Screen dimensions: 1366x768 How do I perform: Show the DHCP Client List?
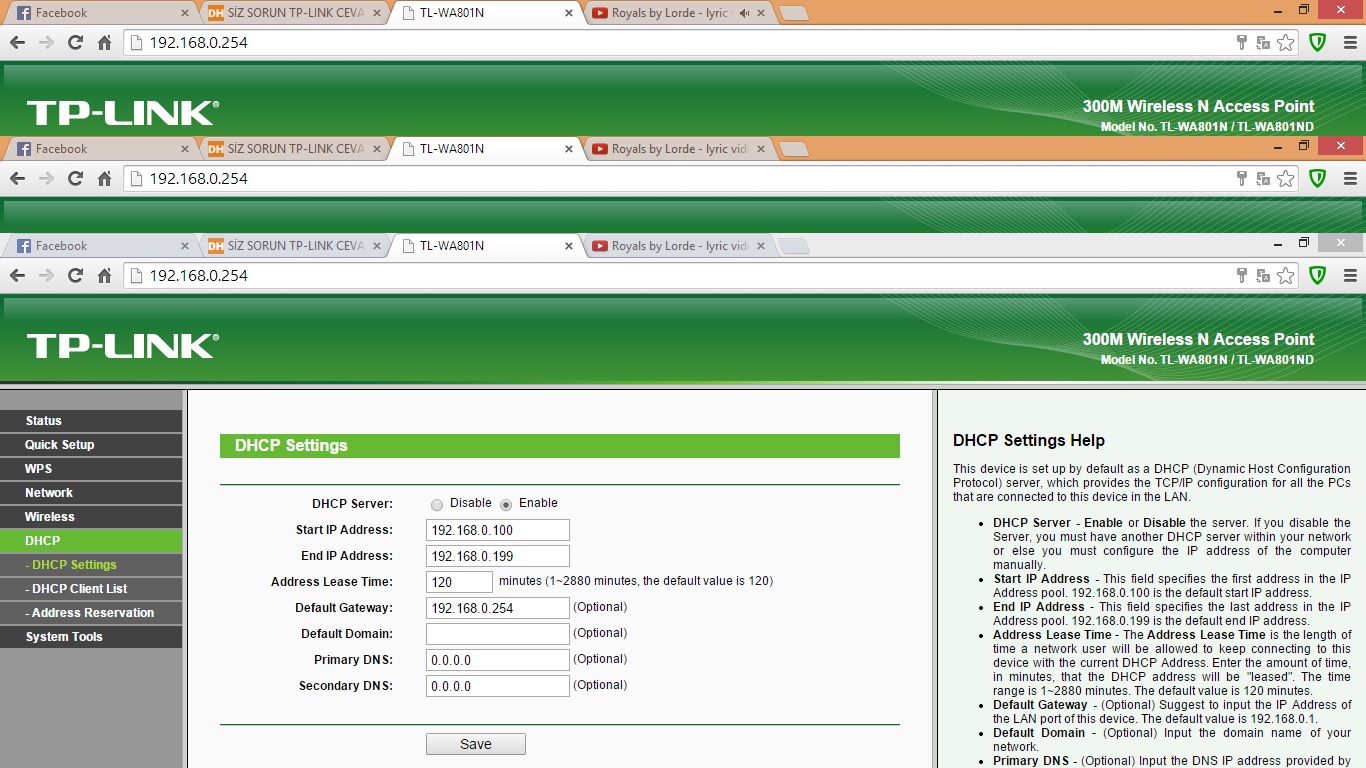point(91,589)
